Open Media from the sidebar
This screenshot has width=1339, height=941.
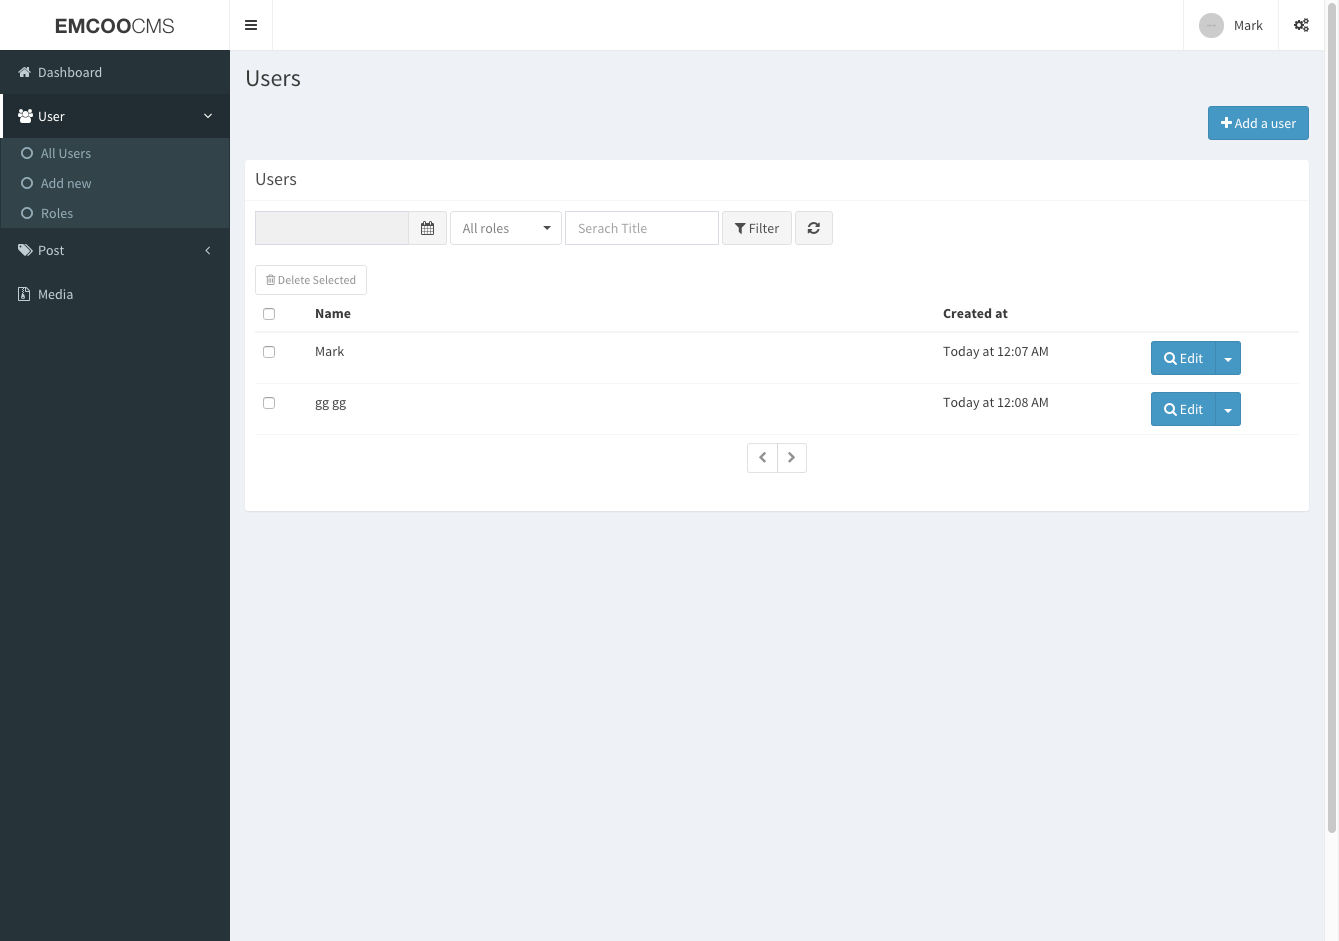point(55,294)
